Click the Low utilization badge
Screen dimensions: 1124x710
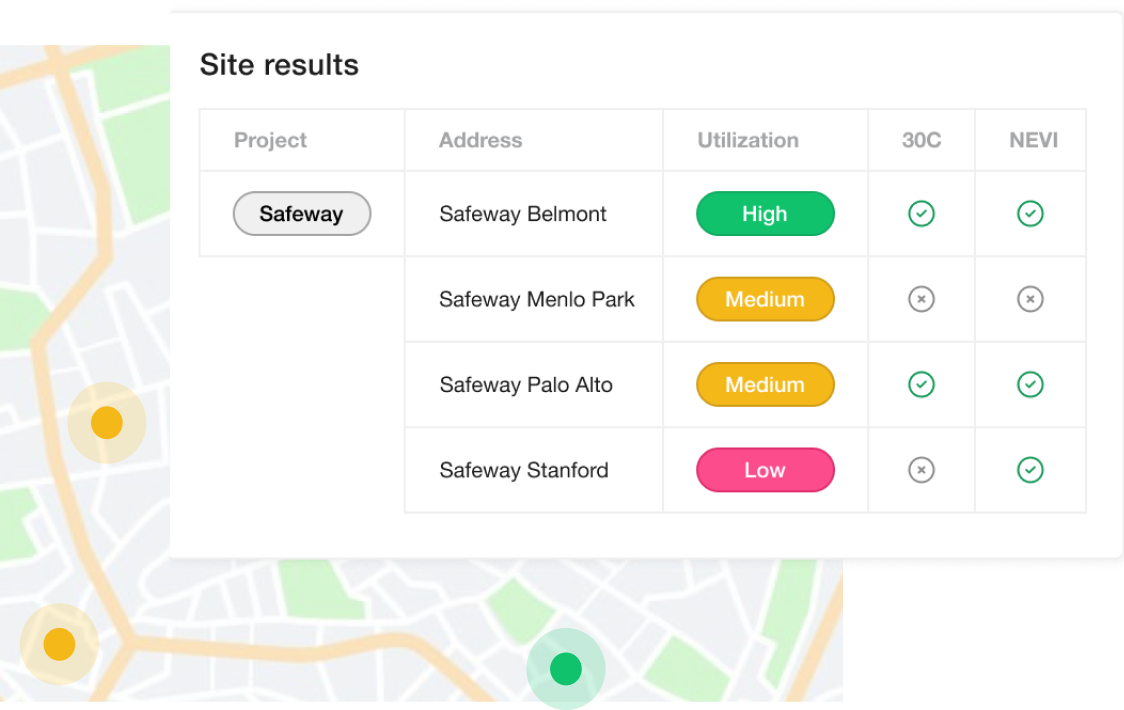[x=765, y=470]
